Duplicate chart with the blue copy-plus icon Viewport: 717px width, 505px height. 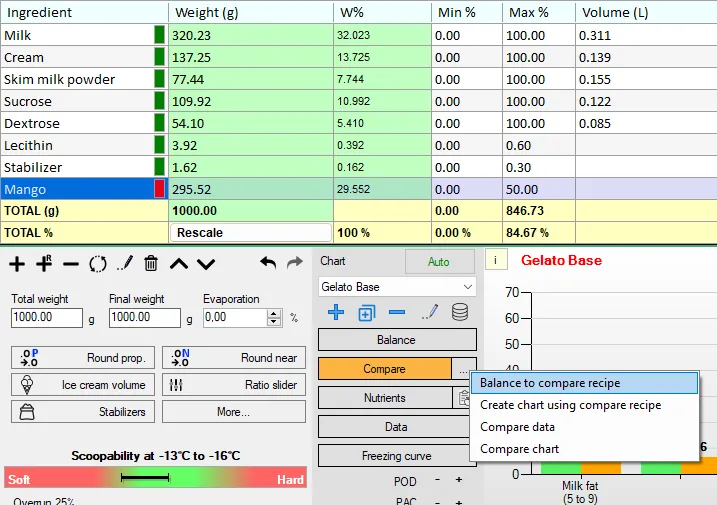pos(367,313)
